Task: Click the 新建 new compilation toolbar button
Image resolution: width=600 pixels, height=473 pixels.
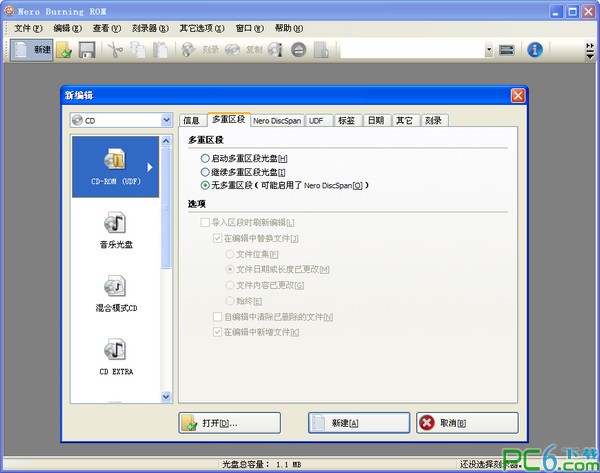Action: click(x=32, y=50)
